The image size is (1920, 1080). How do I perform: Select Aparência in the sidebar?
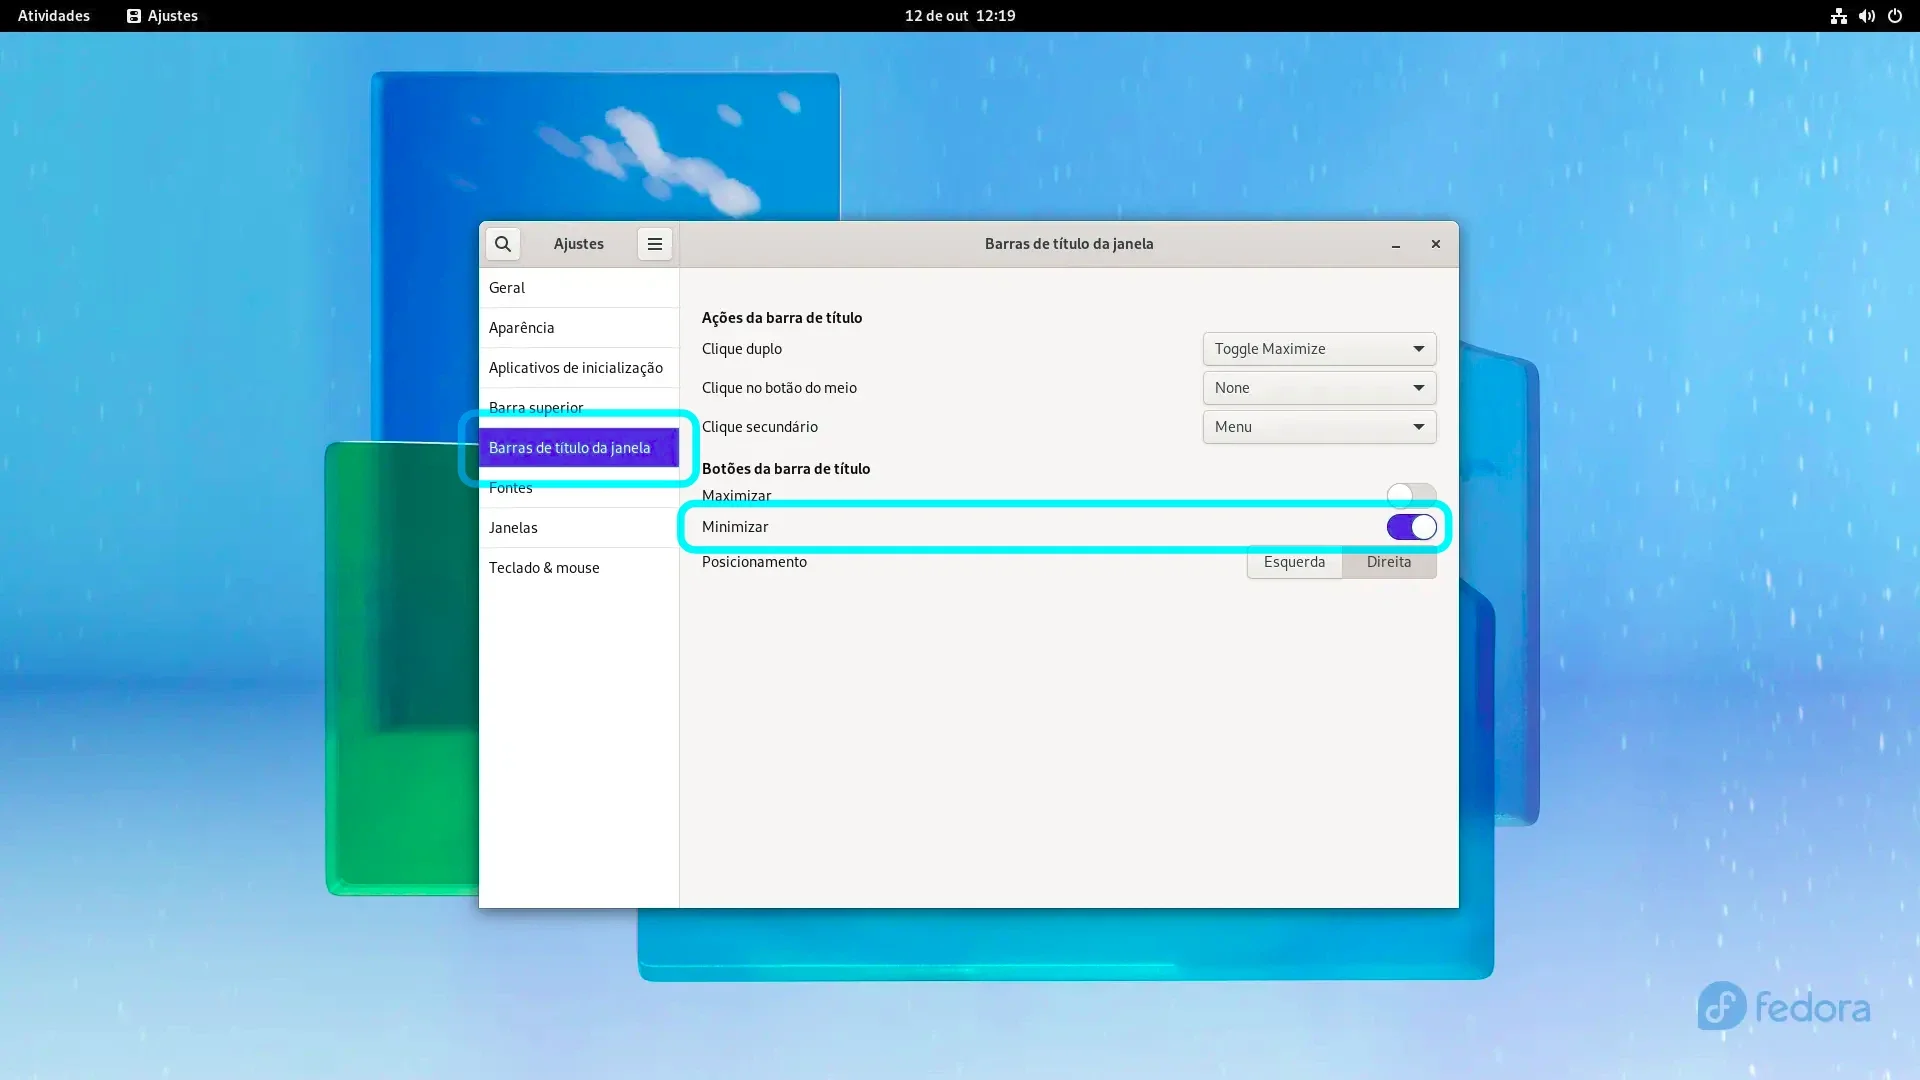click(579, 328)
